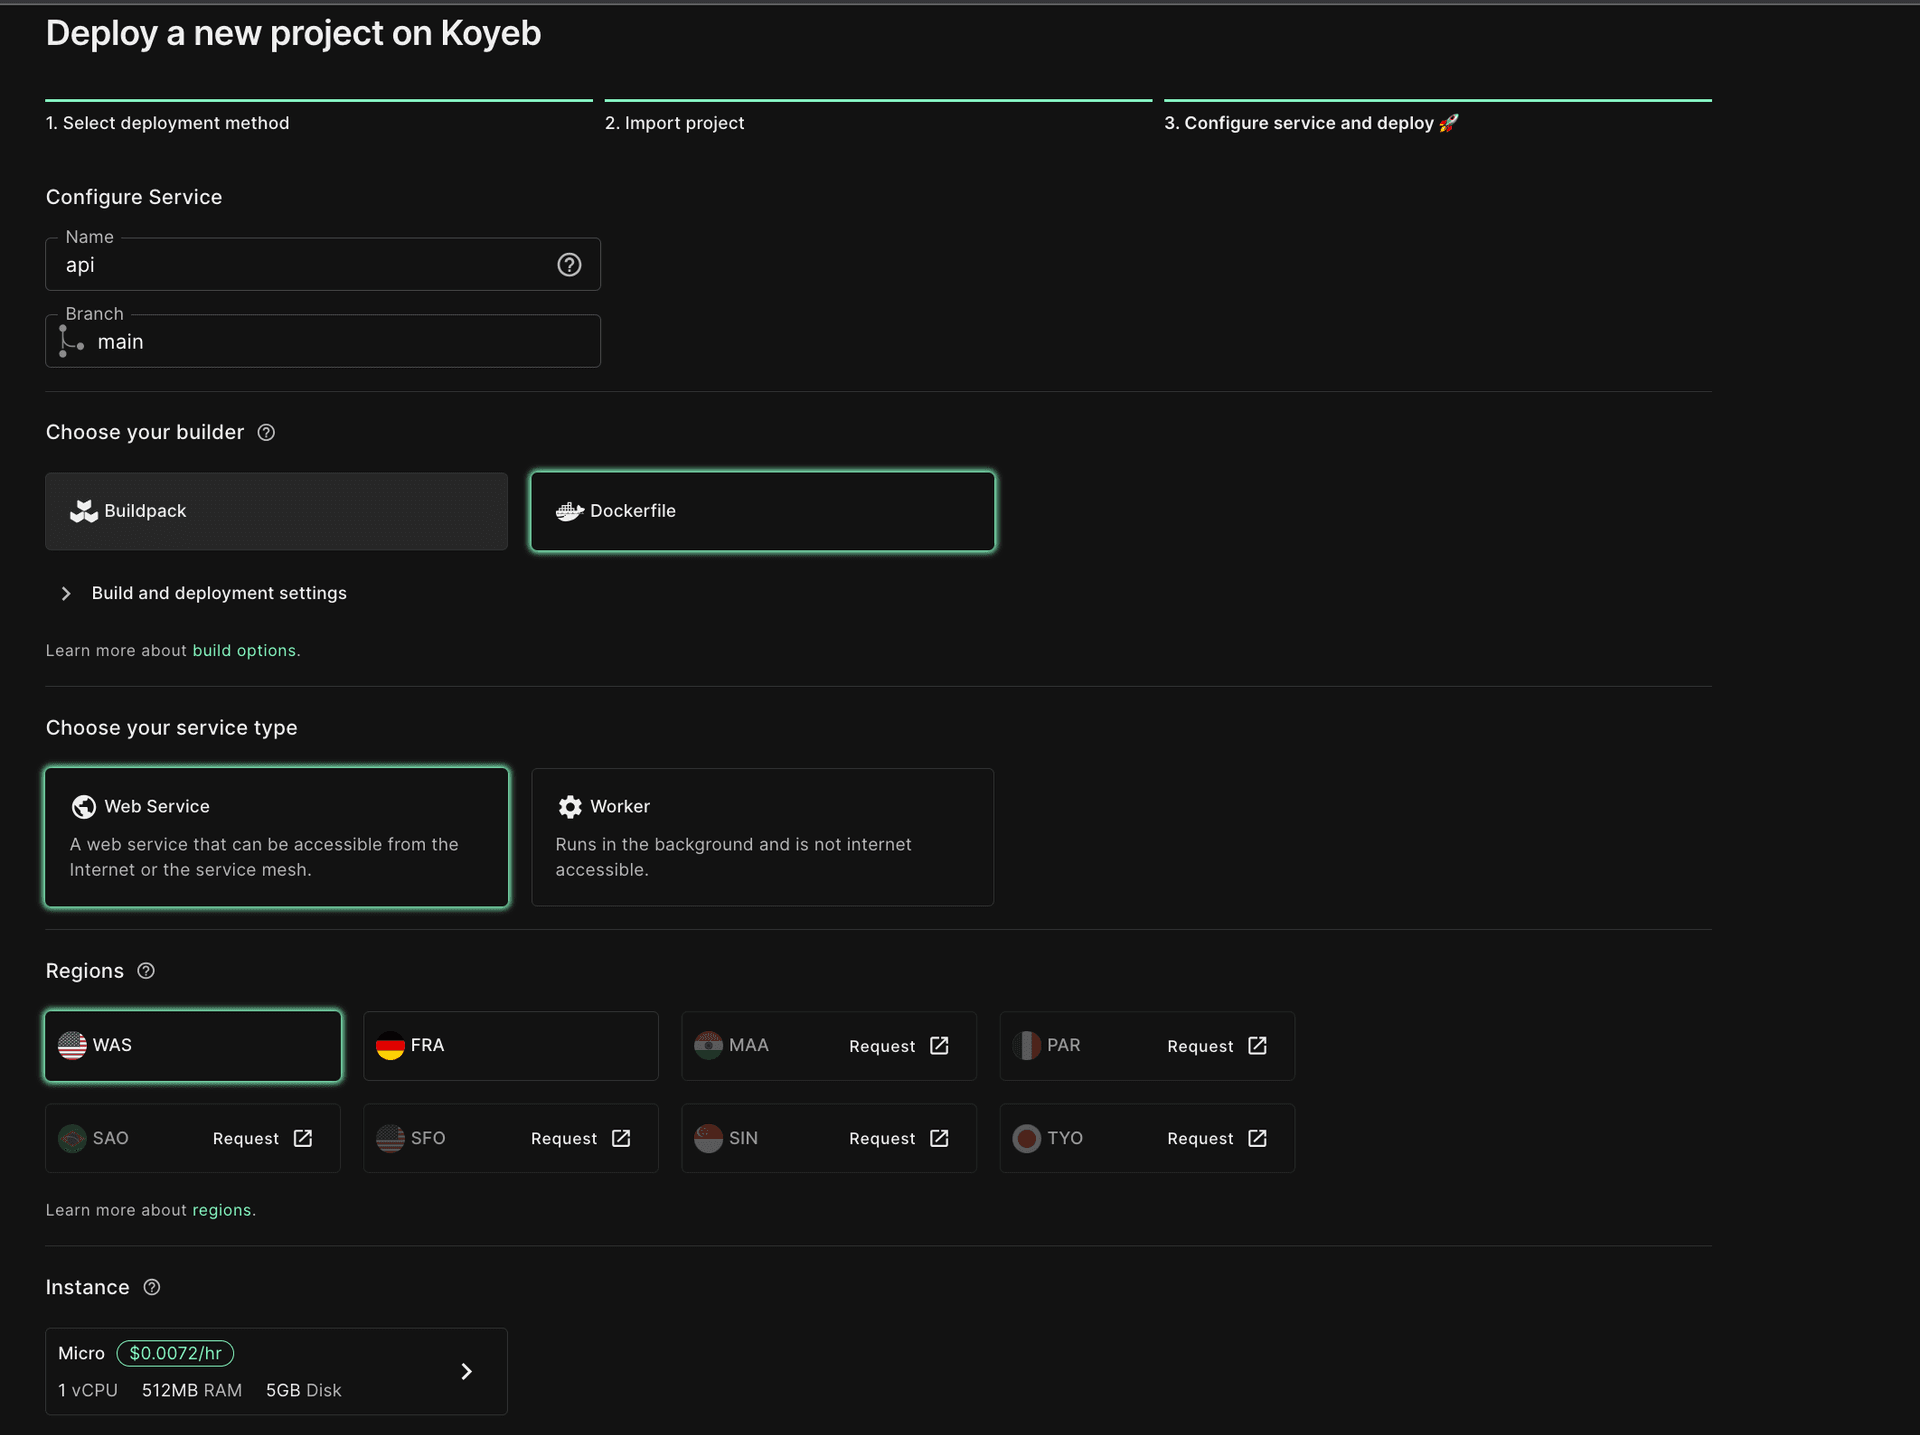
Task: Open the Regions help tooltip icon
Action: 145,970
